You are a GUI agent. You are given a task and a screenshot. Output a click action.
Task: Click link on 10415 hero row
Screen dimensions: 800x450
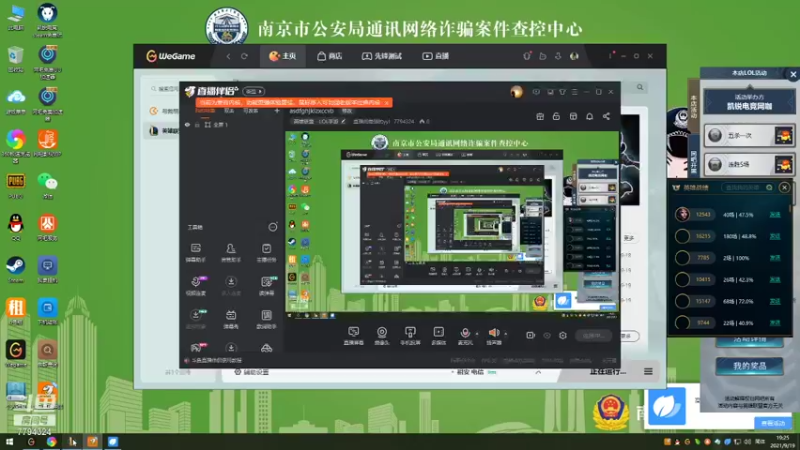tap(775, 280)
